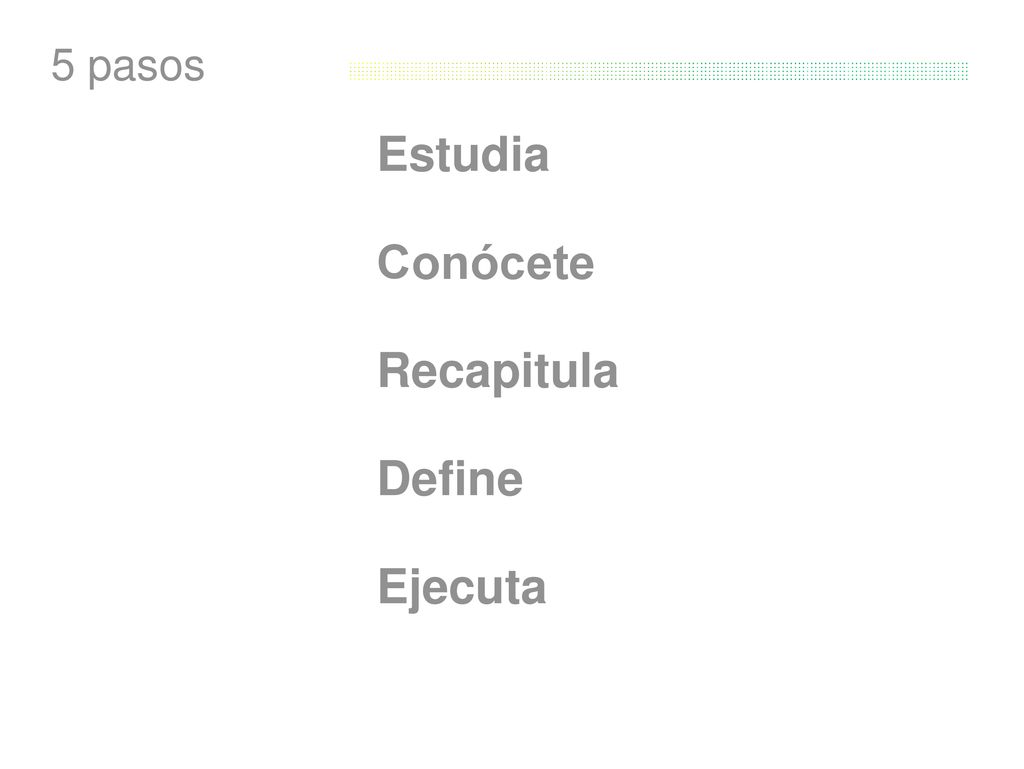Select the word 'Recapitula'

pos(498,371)
